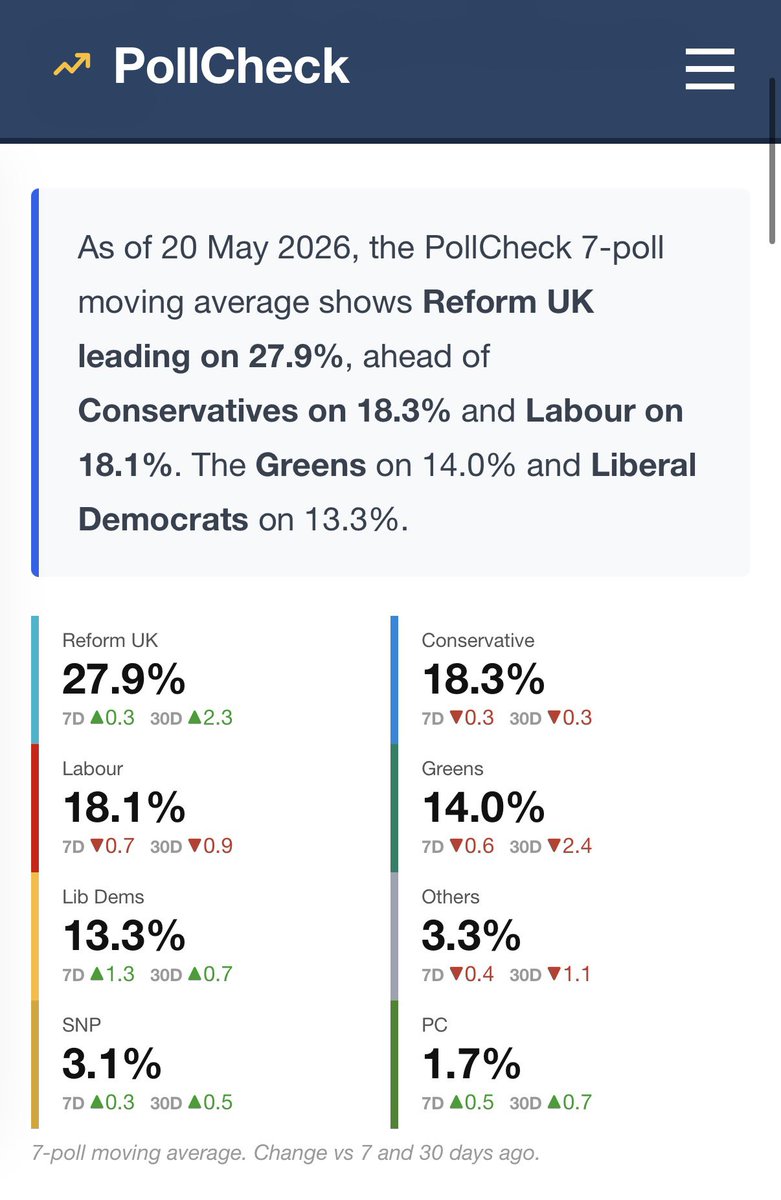Select the Reform UK 27.9% card
Viewport: 781px width, 1200px height.
click(x=205, y=680)
